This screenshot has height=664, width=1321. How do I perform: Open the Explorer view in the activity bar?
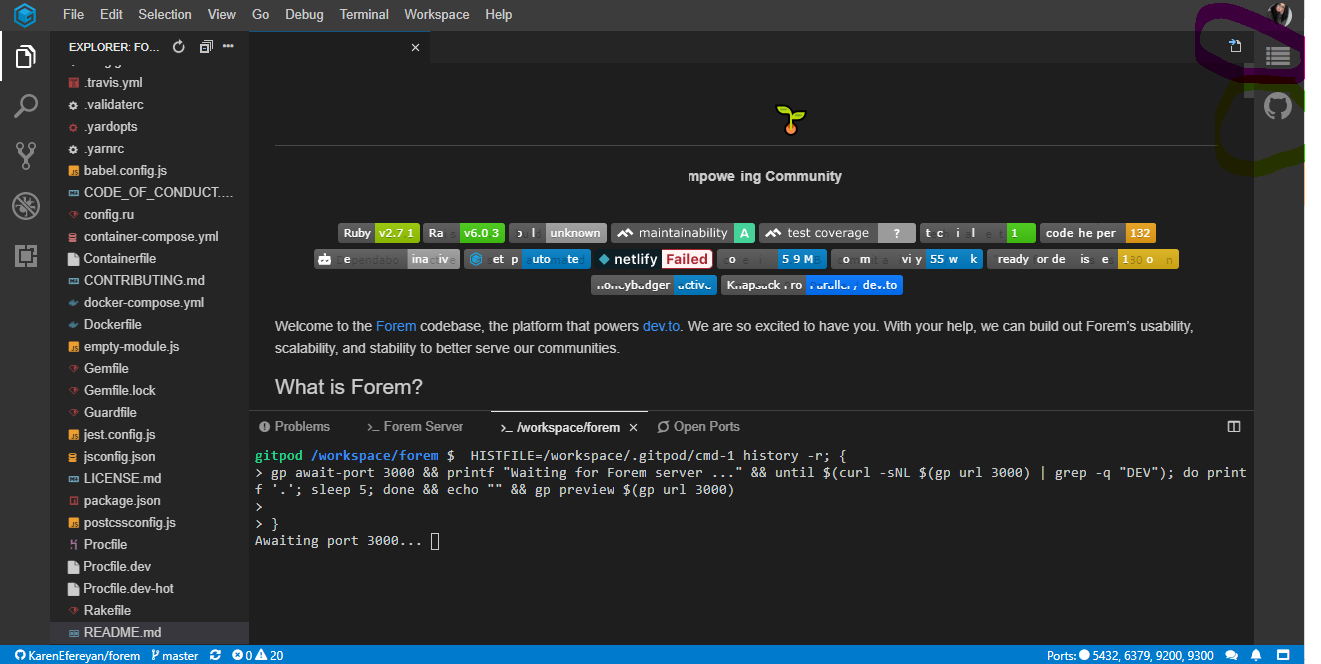click(25, 58)
